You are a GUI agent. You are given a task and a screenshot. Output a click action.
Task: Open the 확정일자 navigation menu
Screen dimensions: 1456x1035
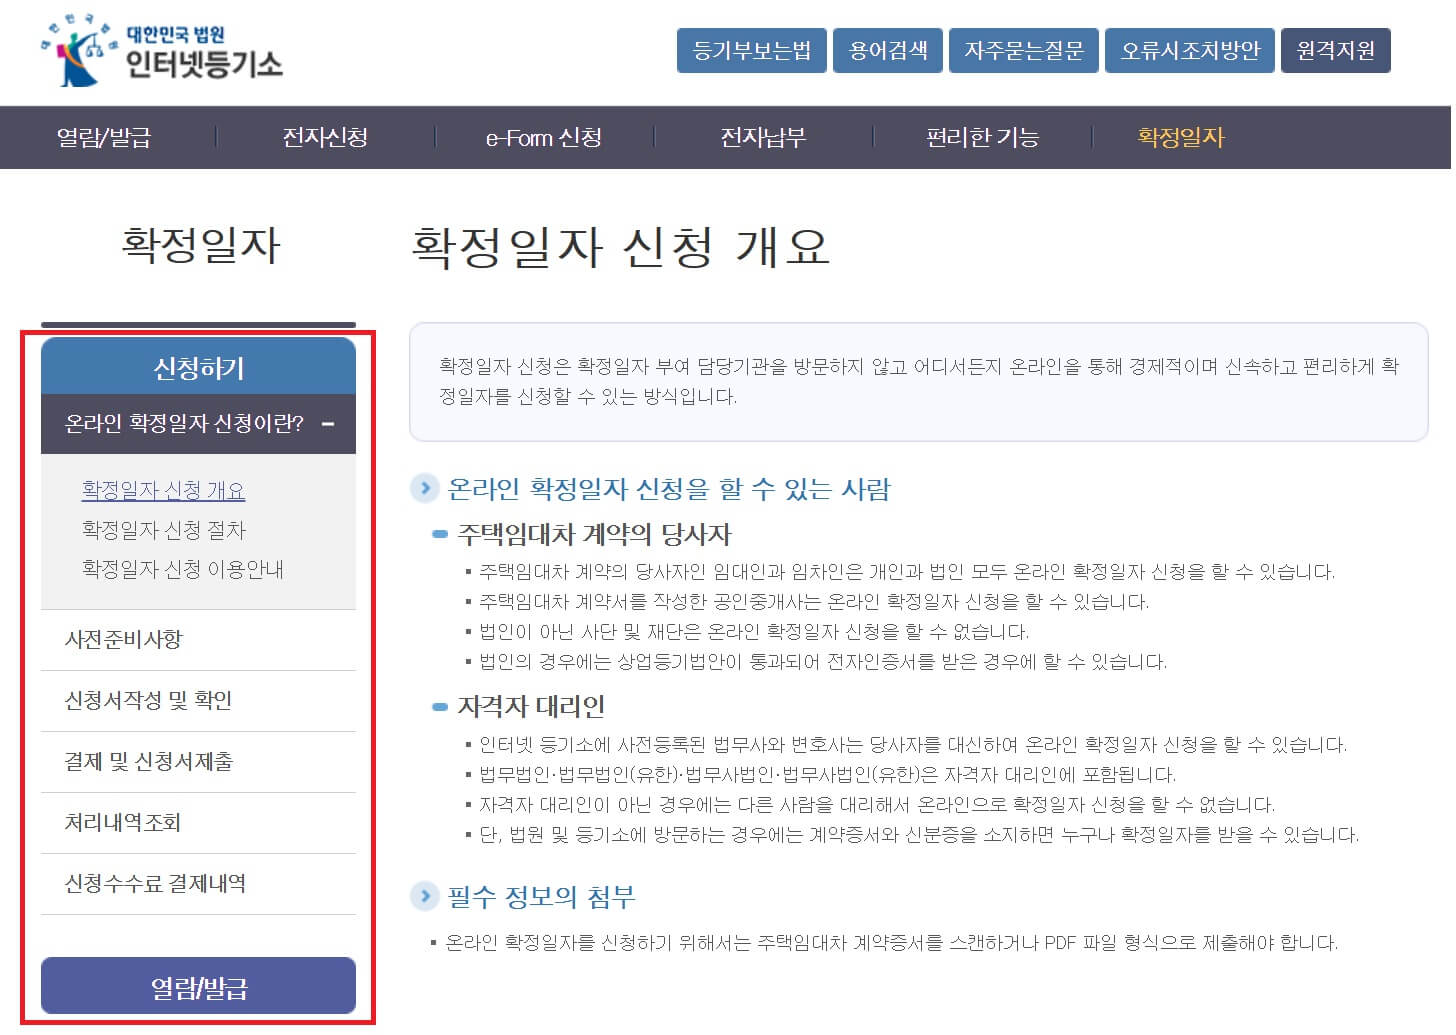(1181, 138)
